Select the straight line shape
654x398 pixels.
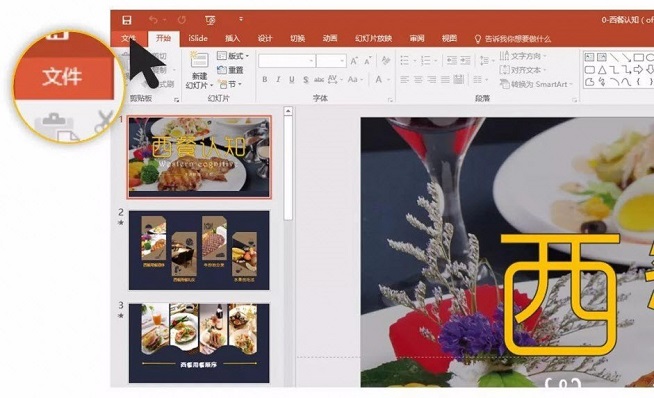[614, 57]
